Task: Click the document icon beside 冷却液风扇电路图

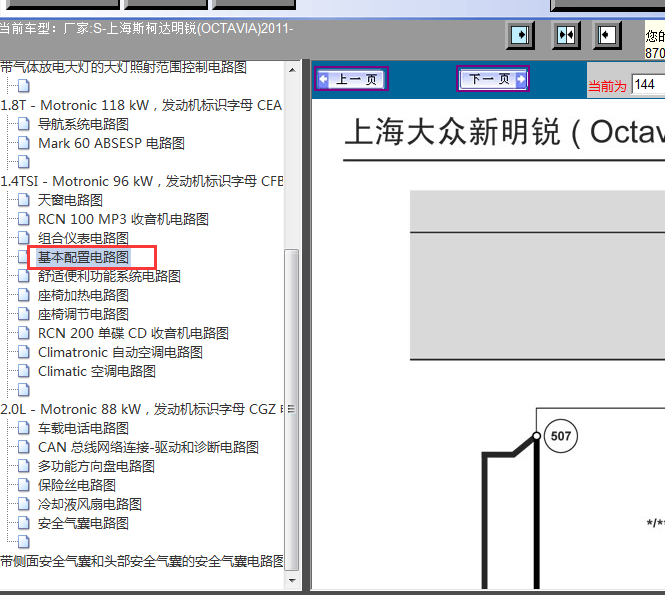Action: (x=24, y=504)
